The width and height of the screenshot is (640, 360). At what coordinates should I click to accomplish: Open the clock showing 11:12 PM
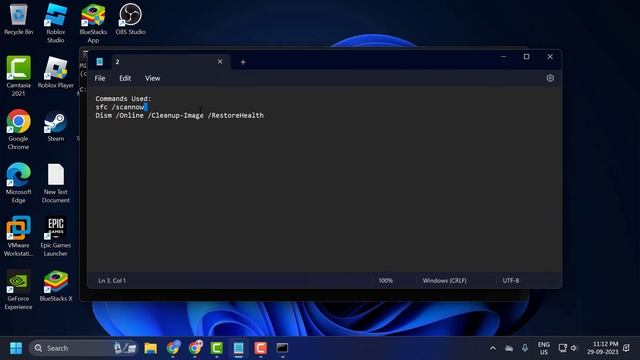[603, 348]
